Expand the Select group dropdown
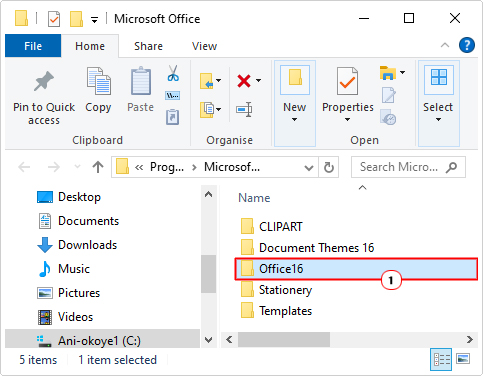483x376 pixels. coord(439,119)
